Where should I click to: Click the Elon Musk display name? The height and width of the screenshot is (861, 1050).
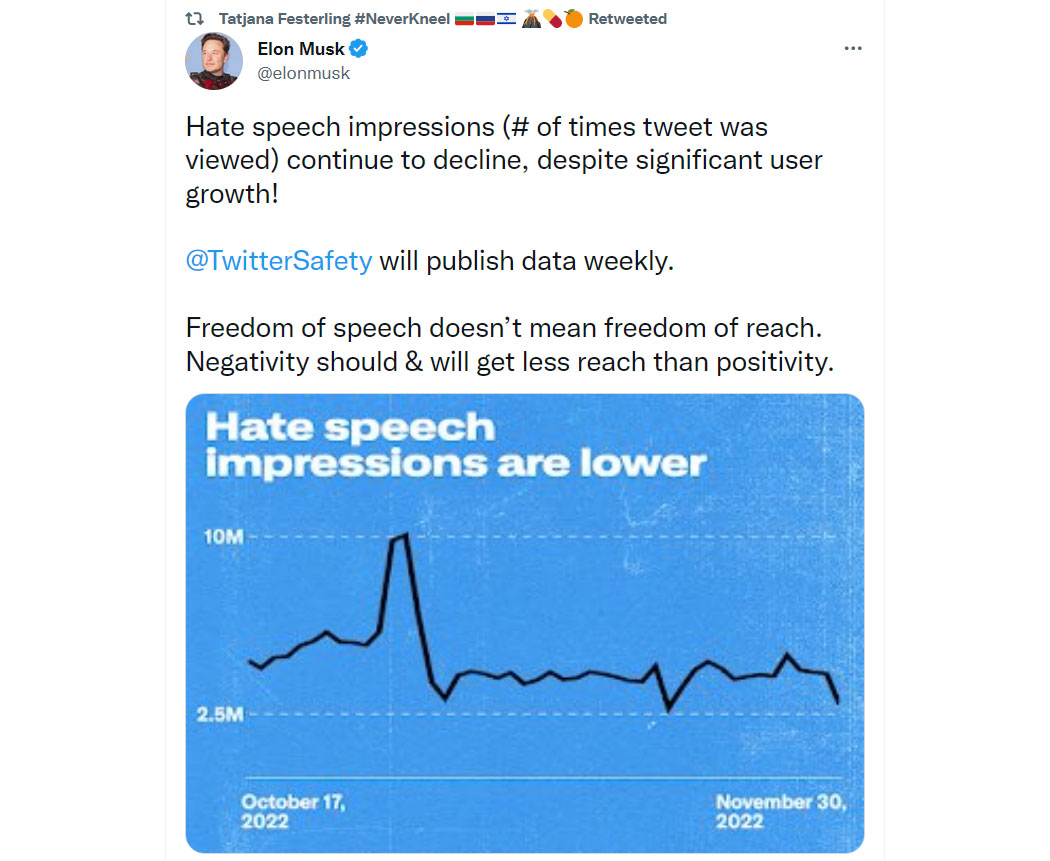coord(301,49)
